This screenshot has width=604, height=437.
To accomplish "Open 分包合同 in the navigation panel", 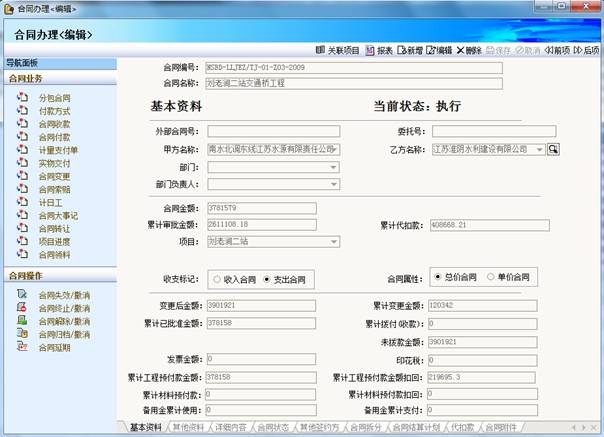I will point(54,99).
